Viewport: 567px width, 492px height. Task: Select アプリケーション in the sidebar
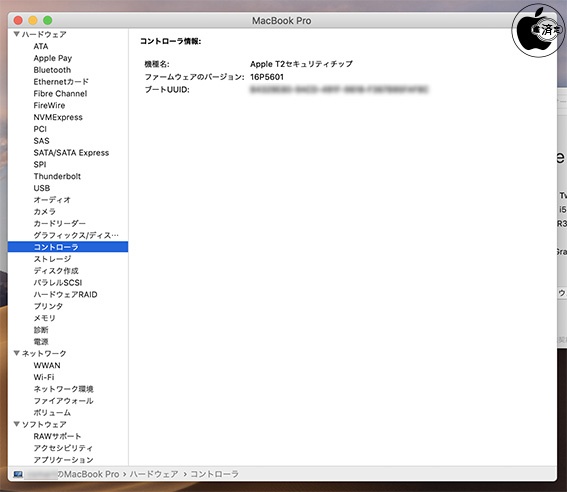(x=64, y=460)
